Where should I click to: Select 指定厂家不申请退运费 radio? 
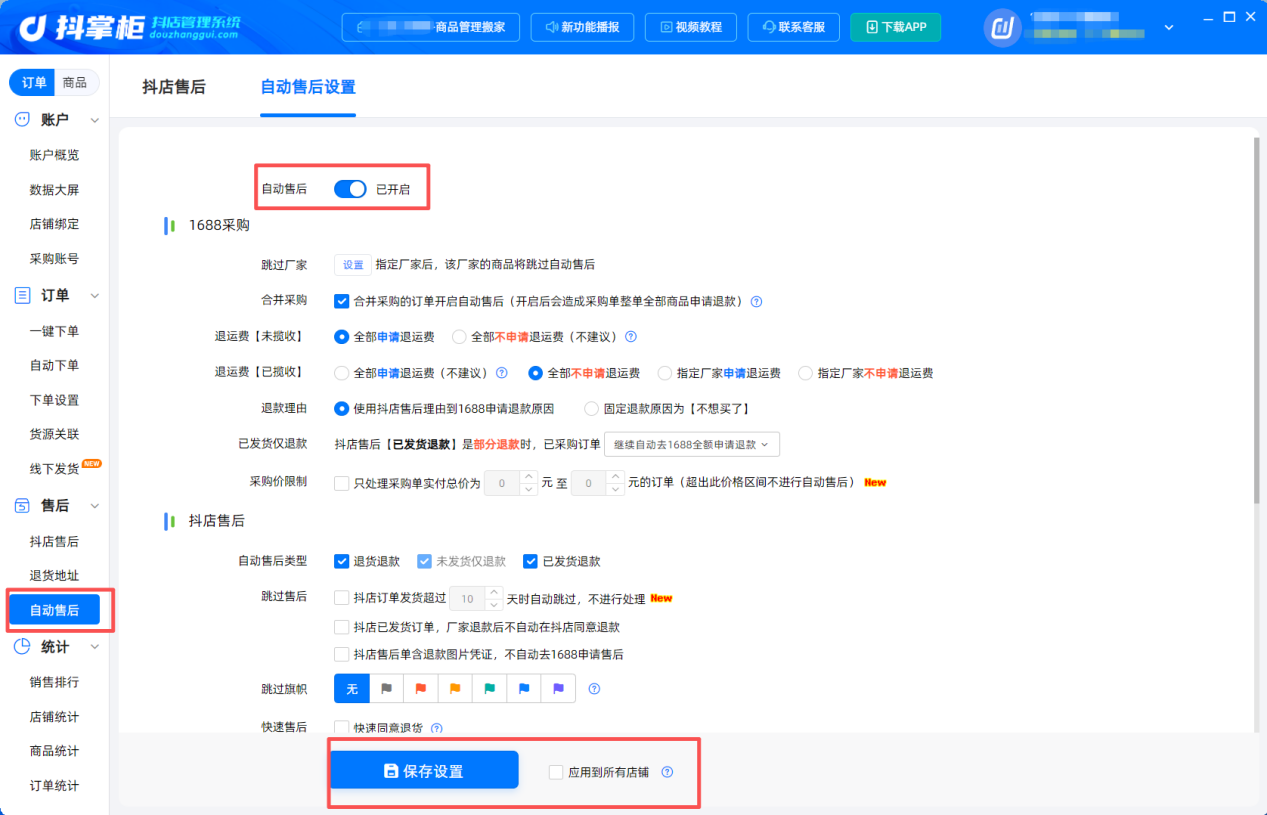pos(805,373)
